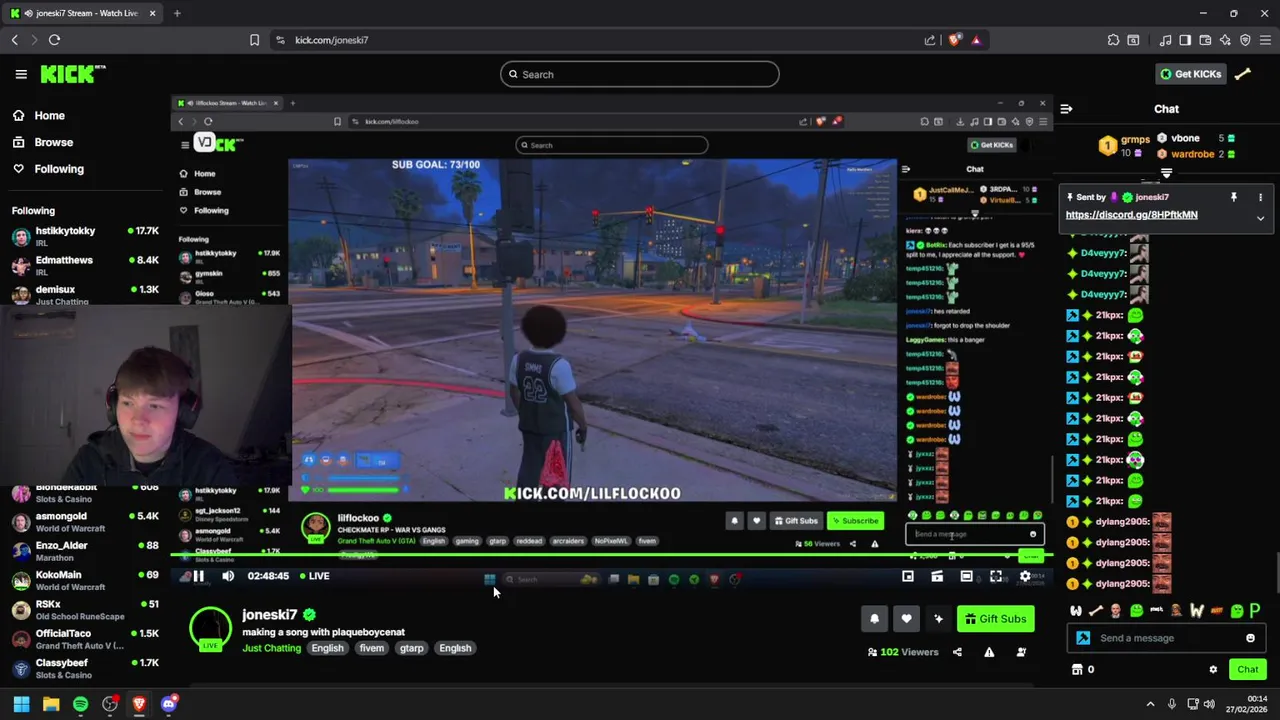
Task: Open the pinned message options menu
Action: [1260, 197]
